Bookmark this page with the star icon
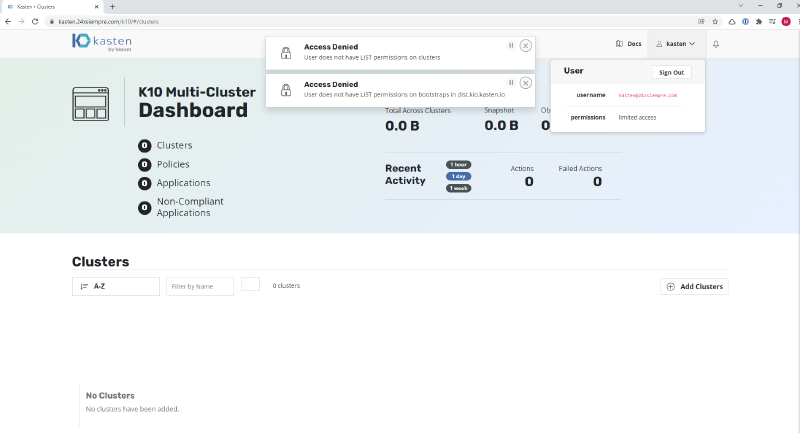Image resolution: width=800 pixels, height=433 pixels. pyautogui.click(x=715, y=21)
